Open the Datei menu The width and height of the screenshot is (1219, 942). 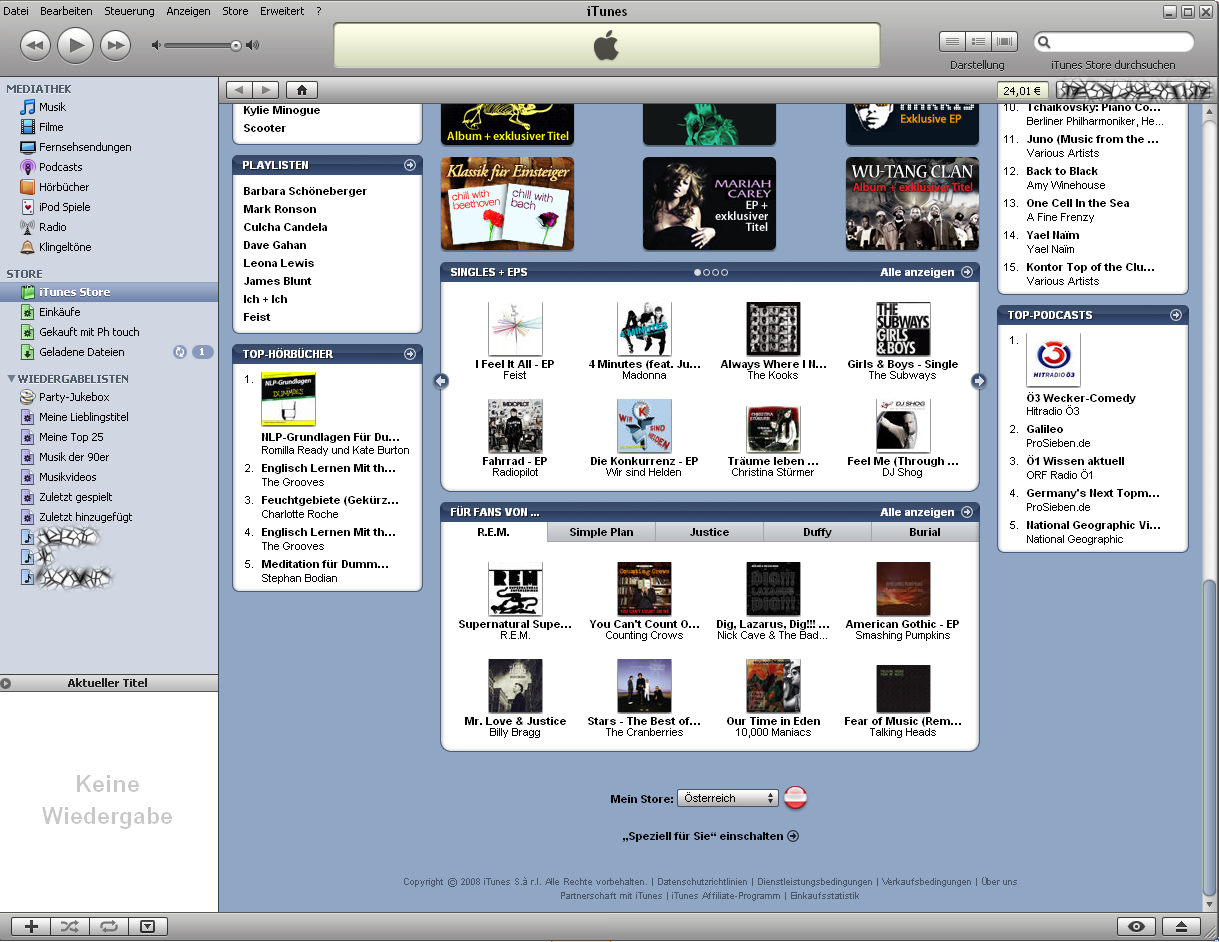17,11
